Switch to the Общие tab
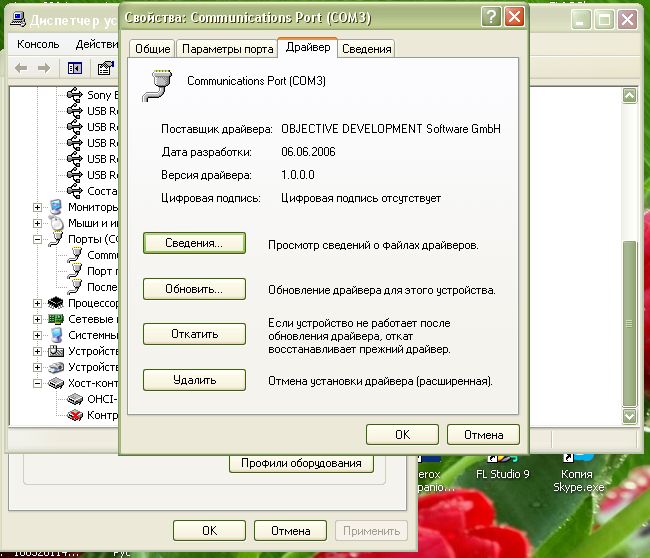This screenshot has width=650, height=558. (152, 49)
